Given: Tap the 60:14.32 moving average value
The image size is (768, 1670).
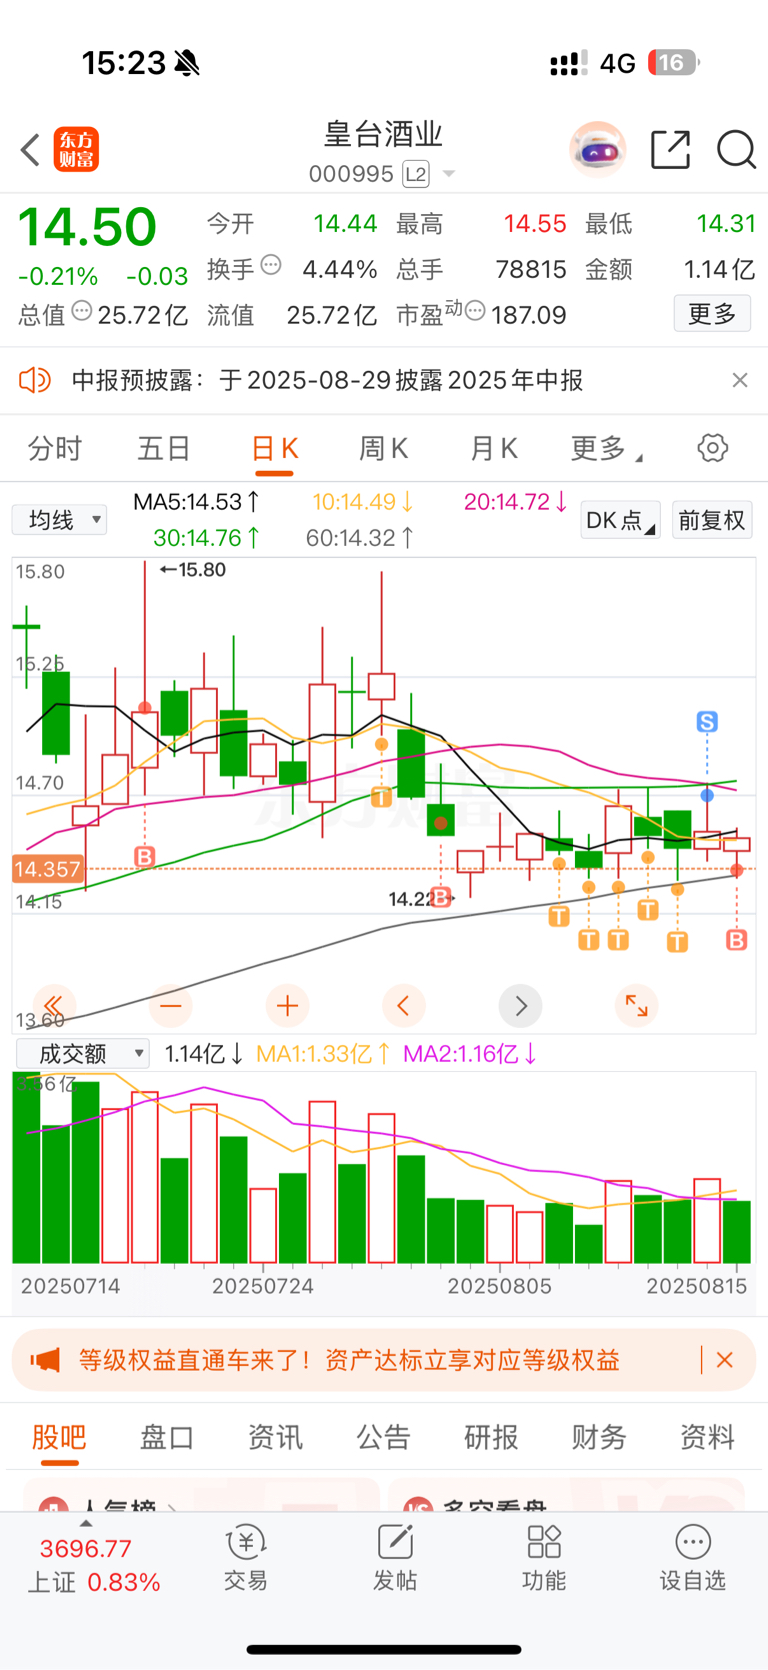Looking at the screenshot, I should click(x=360, y=538).
